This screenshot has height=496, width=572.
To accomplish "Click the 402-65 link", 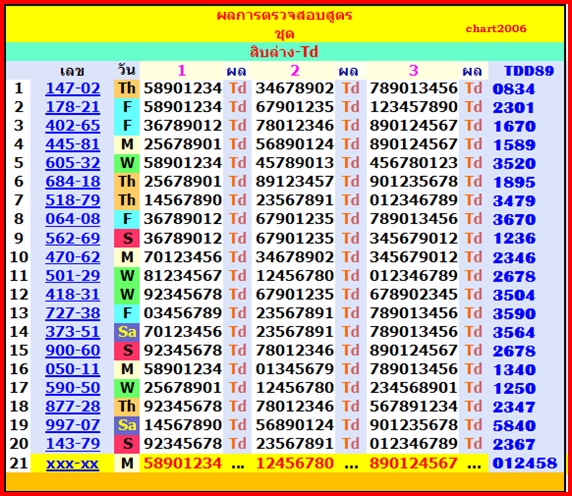I will tap(73, 125).
